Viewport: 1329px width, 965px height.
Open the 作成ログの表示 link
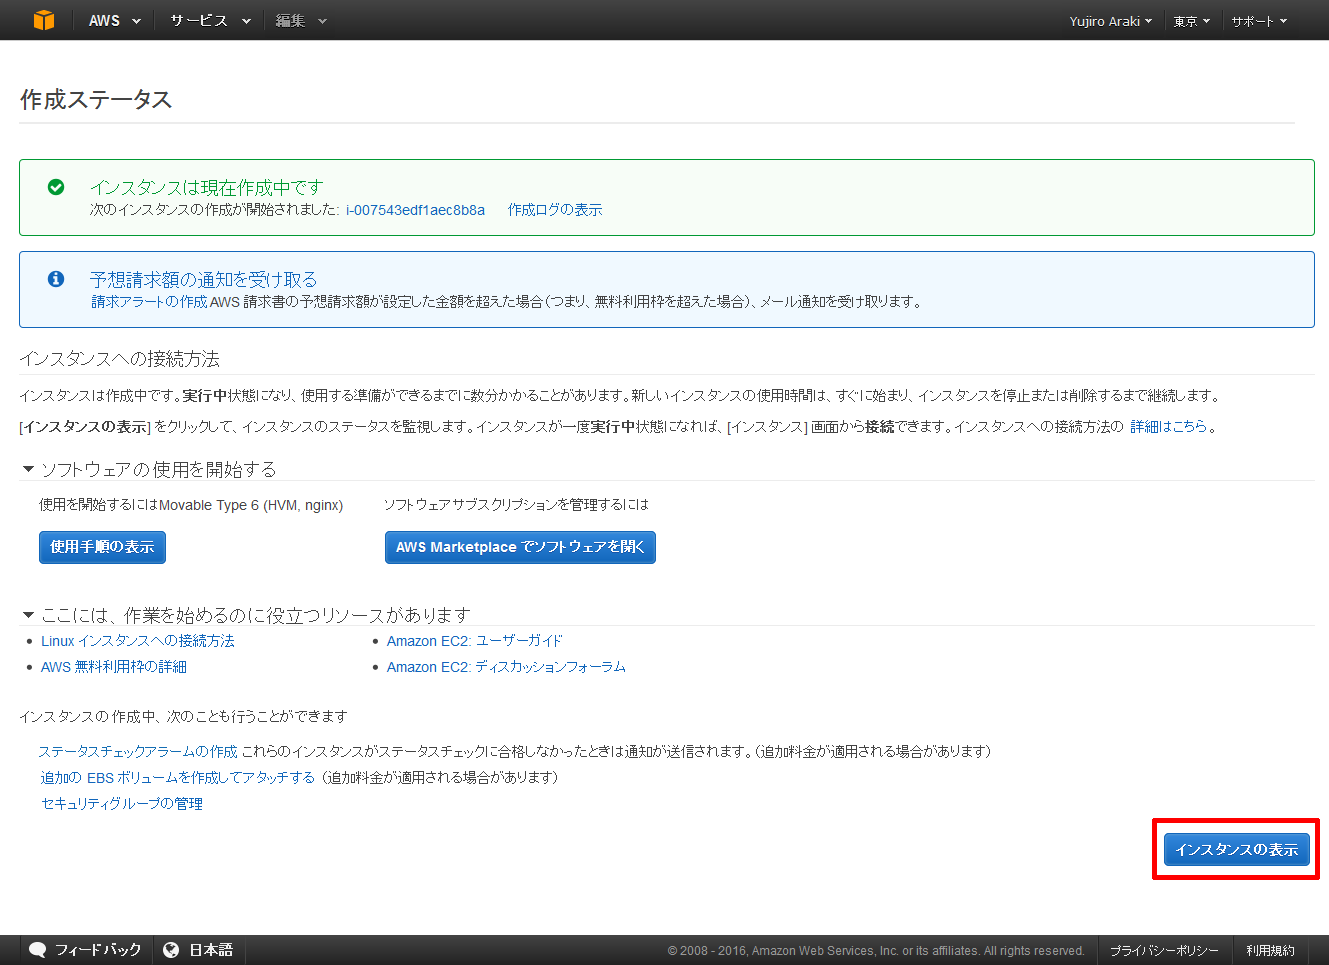555,210
